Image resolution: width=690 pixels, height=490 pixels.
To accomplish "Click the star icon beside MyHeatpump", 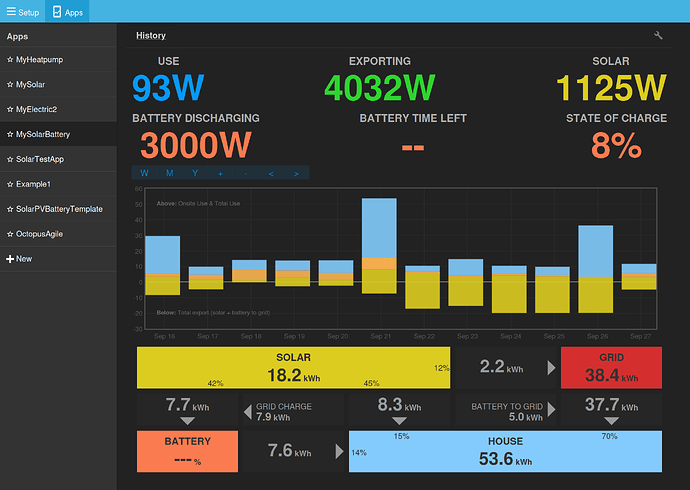I will coord(10,60).
